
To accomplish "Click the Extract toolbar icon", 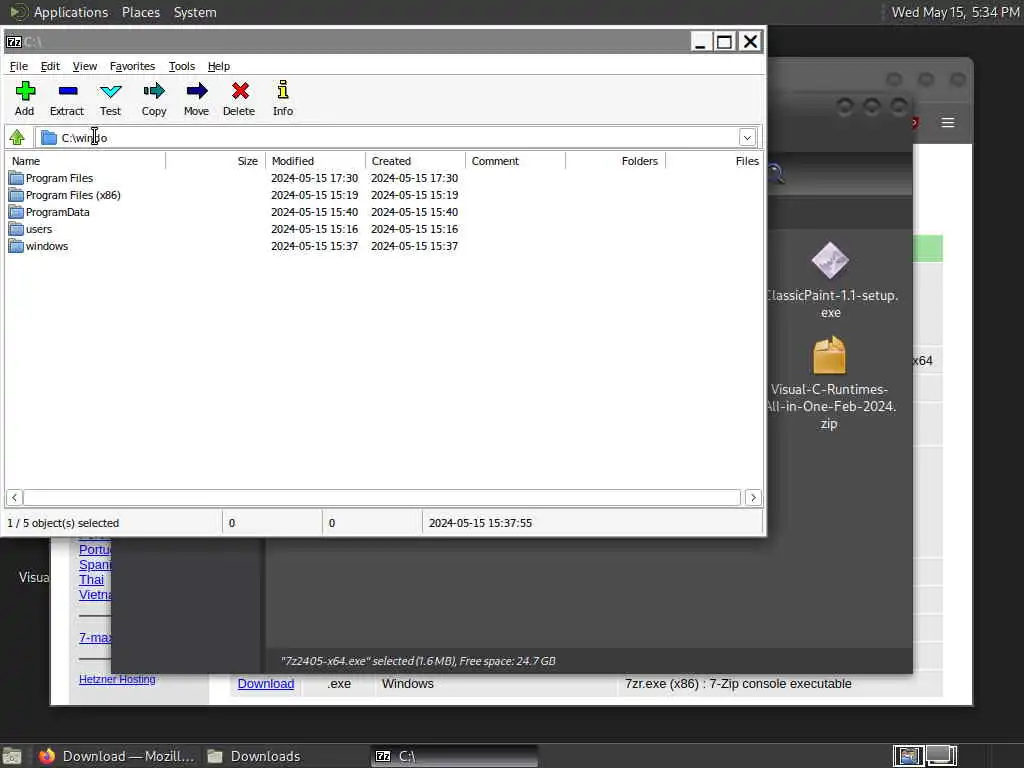I will click(67, 91).
